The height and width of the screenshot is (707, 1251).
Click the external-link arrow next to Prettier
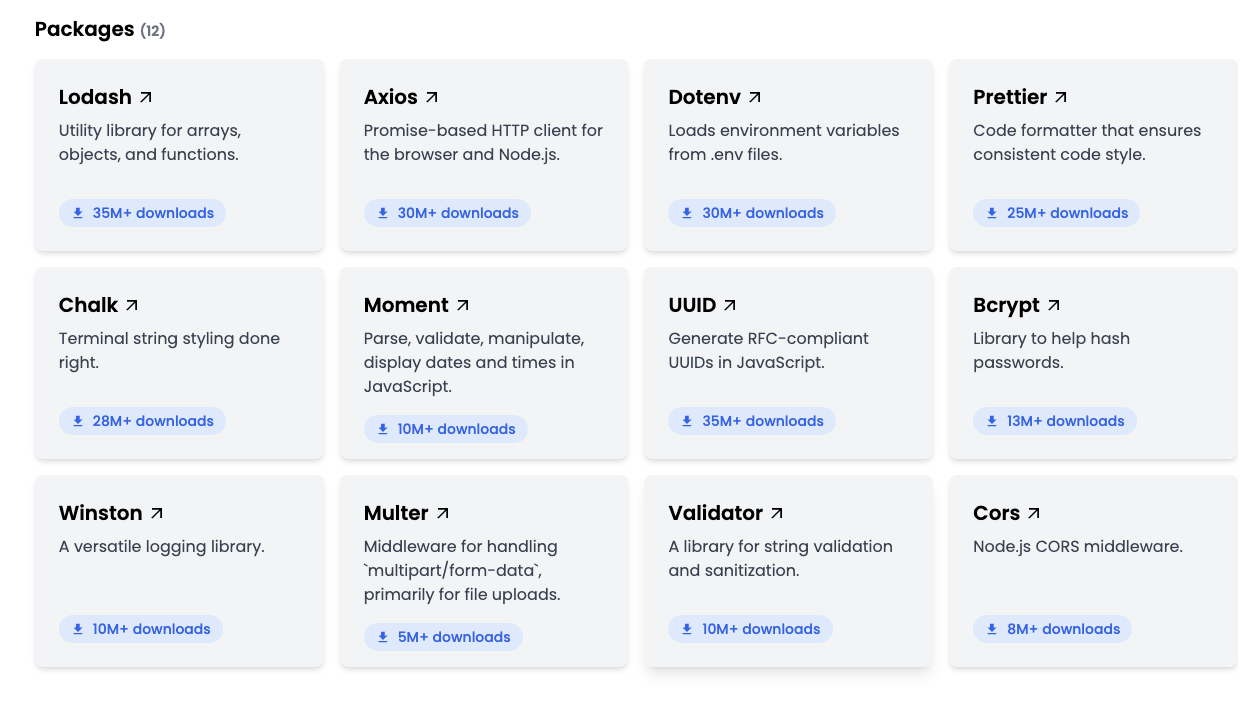(x=1061, y=97)
